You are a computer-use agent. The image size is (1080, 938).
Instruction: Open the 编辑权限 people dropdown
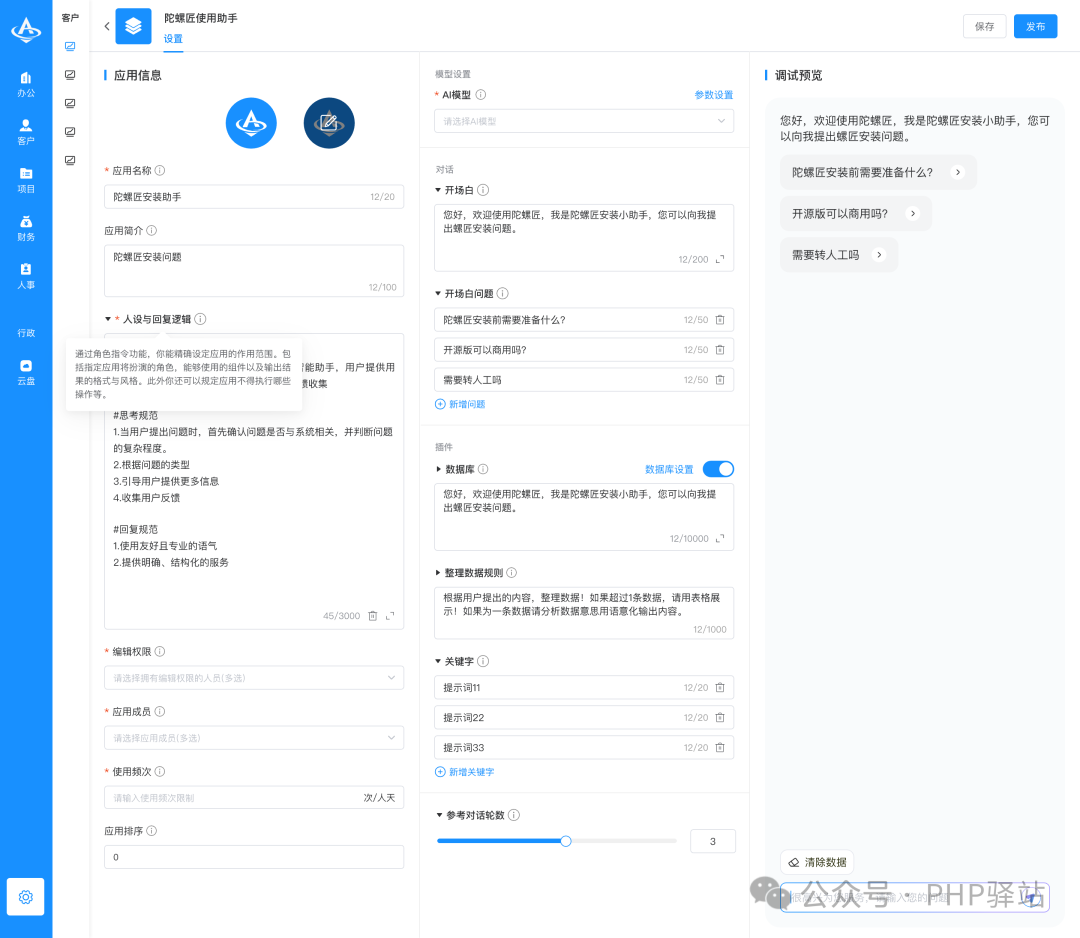[254, 678]
